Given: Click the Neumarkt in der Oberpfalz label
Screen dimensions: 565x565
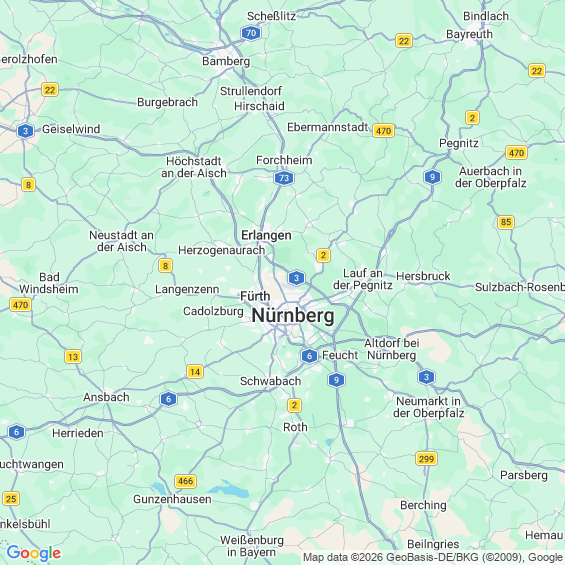Looking at the screenshot, I should pyautogui.click(x=428, y=407).
